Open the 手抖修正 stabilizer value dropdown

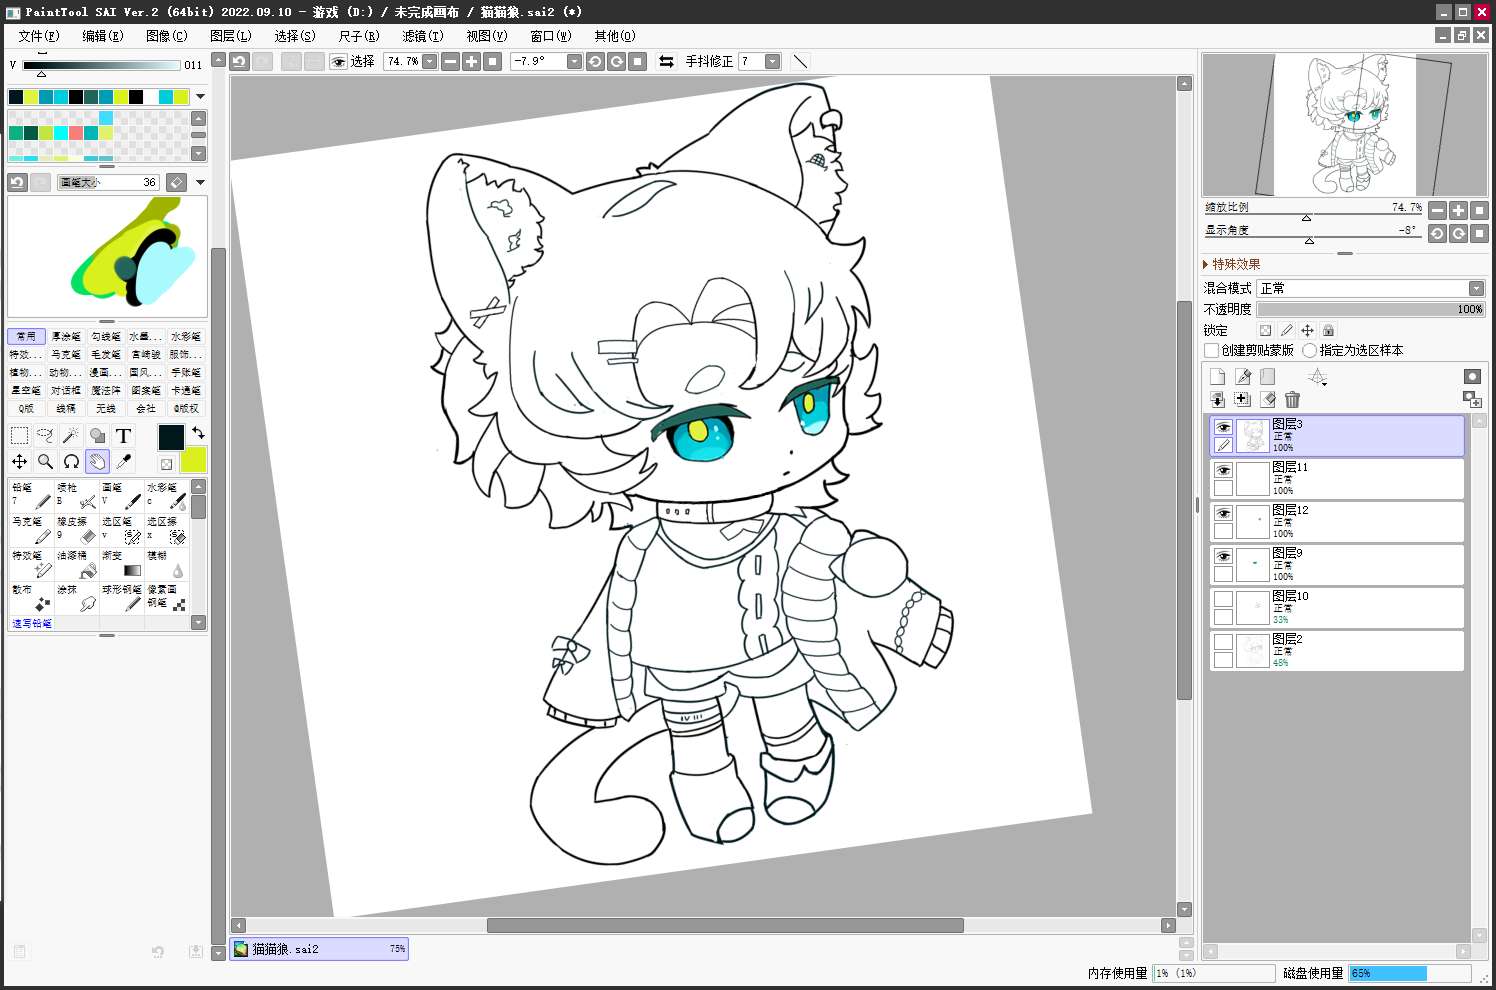(772, 61)
